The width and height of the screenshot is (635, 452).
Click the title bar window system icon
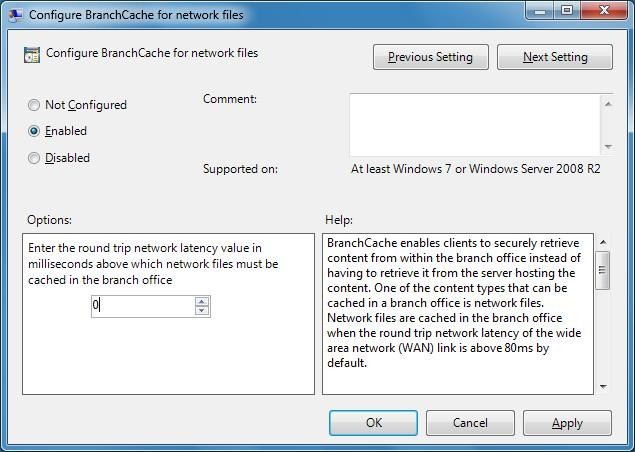[x=15, y=15]
